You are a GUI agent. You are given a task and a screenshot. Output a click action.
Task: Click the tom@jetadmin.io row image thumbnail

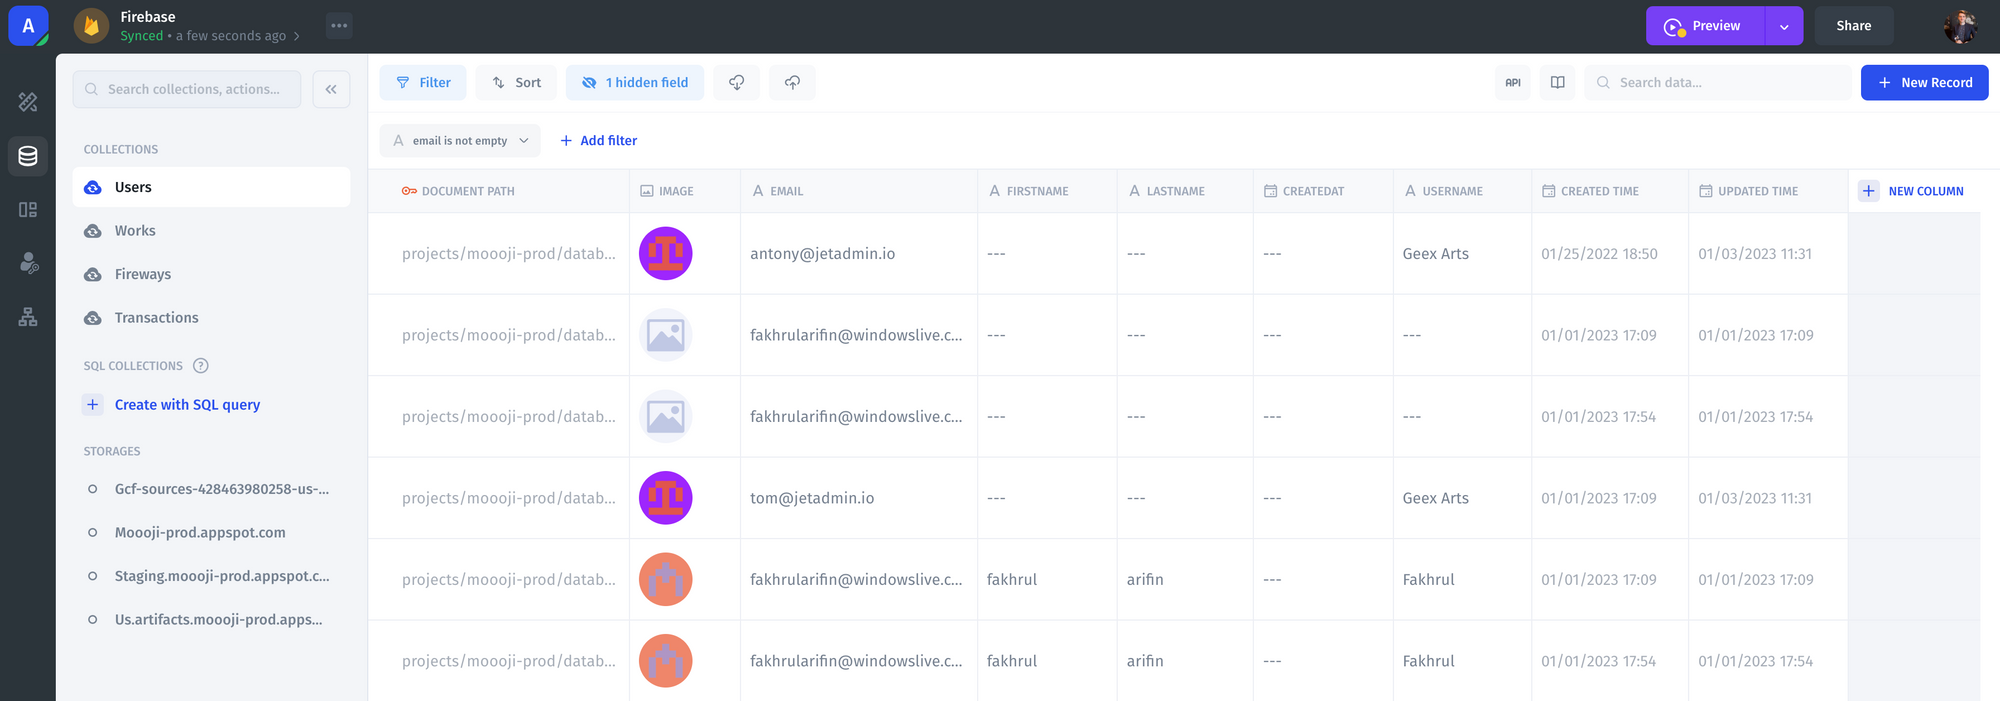pyautogui.click(x=666, y=498)
